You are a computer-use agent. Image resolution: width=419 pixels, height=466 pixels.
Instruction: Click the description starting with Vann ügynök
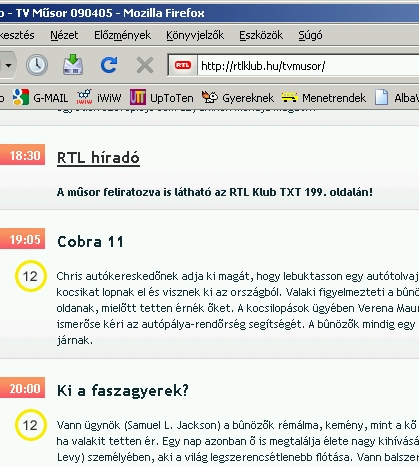click(238, 441)
